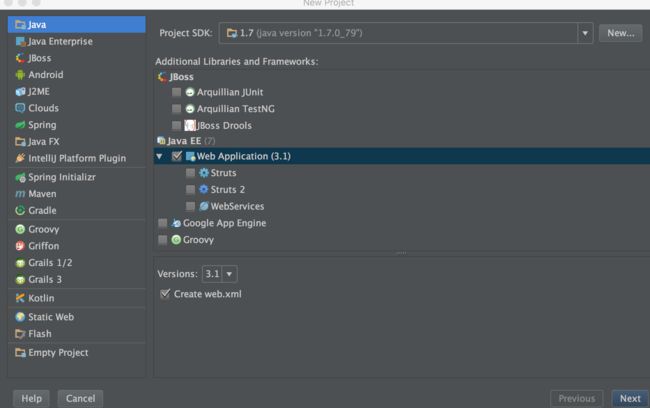Click the JBoss icon in the sidebar list

click(x=20, y=58)
